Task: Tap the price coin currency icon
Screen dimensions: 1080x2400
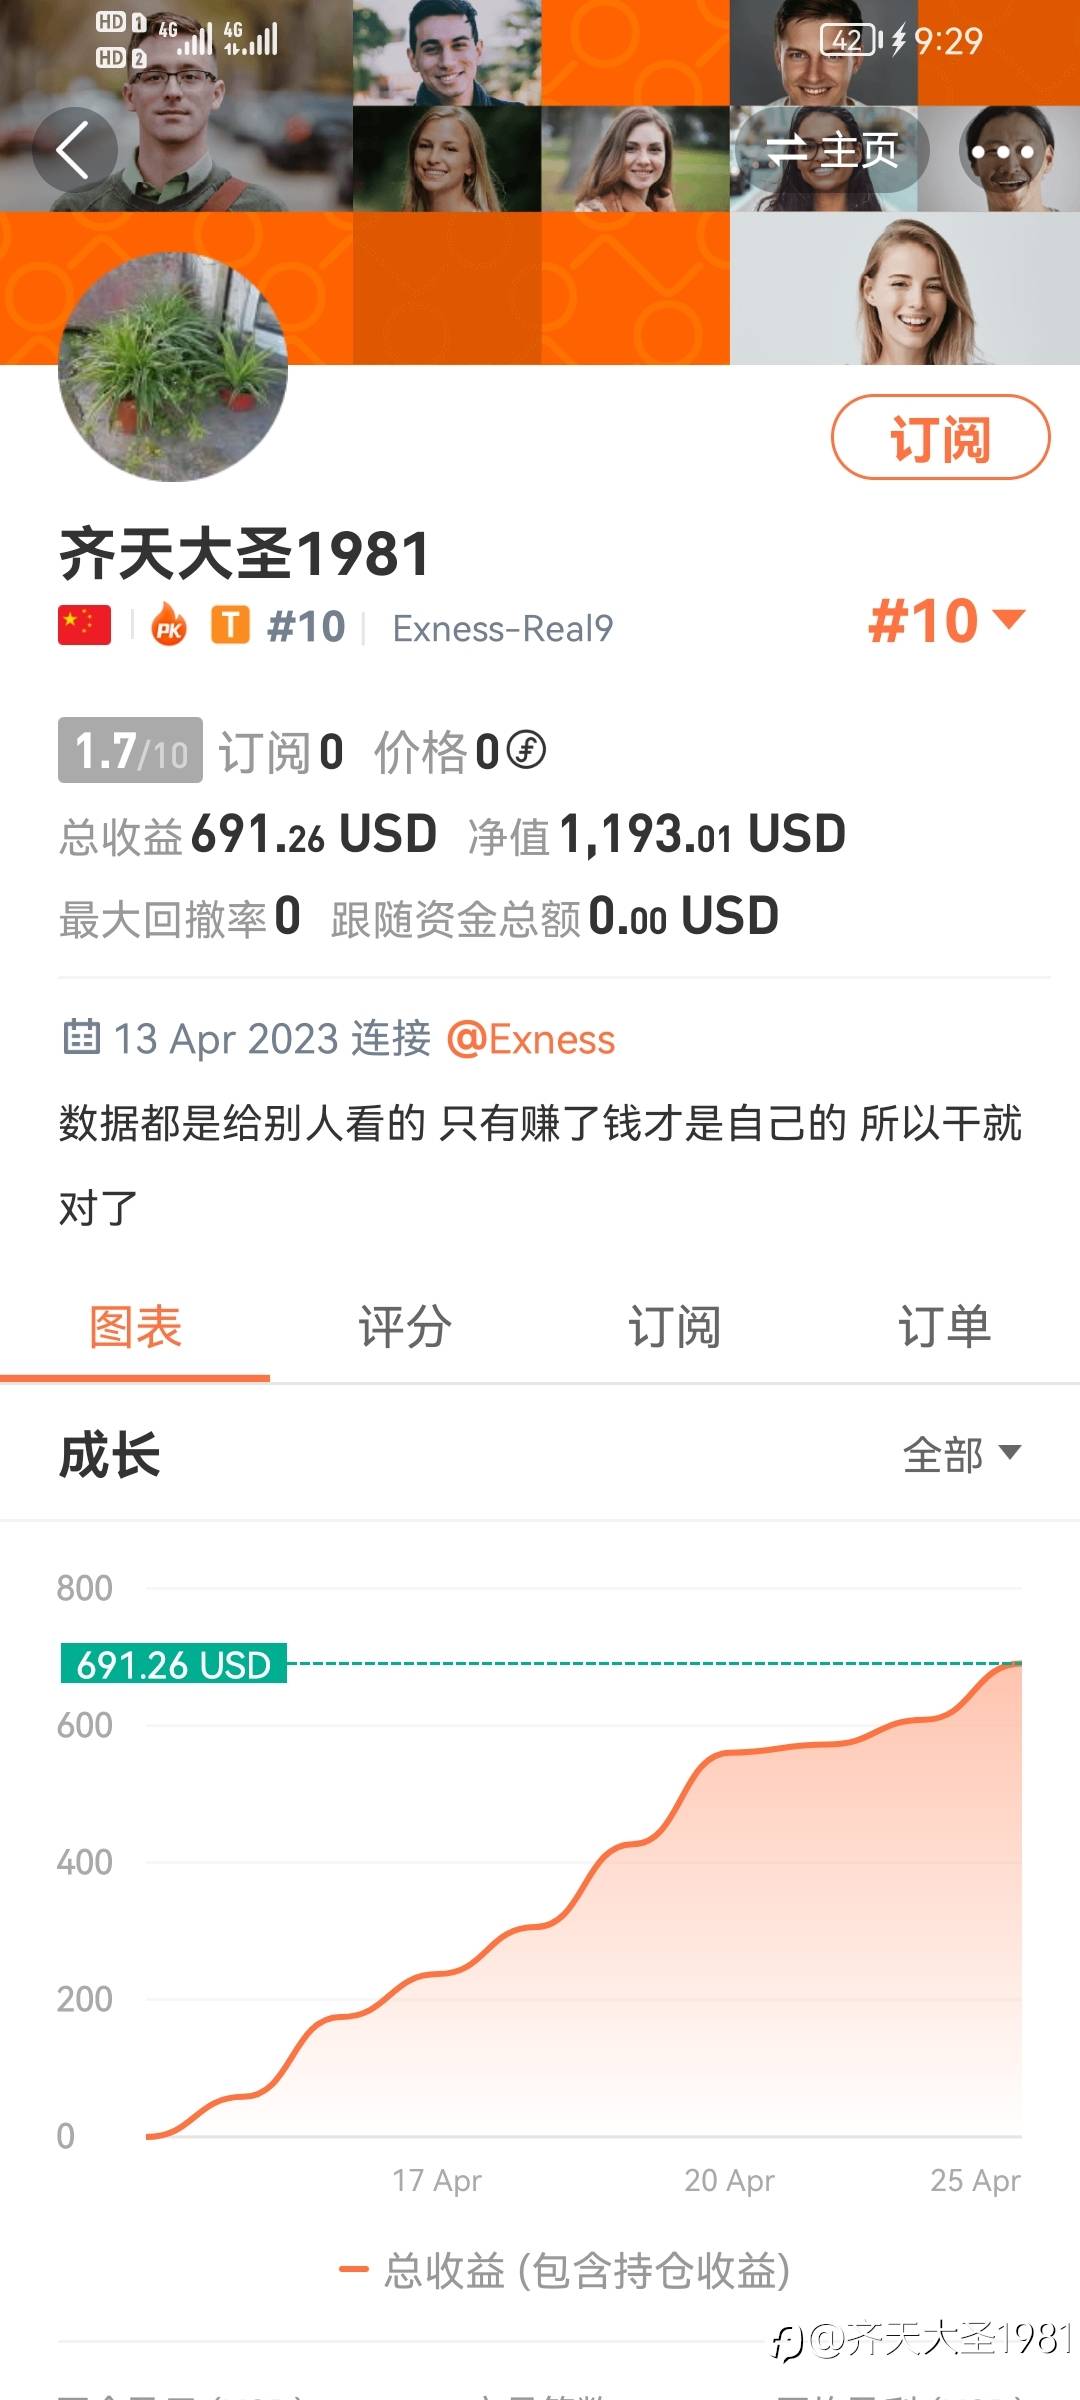Action: (526, 750)
